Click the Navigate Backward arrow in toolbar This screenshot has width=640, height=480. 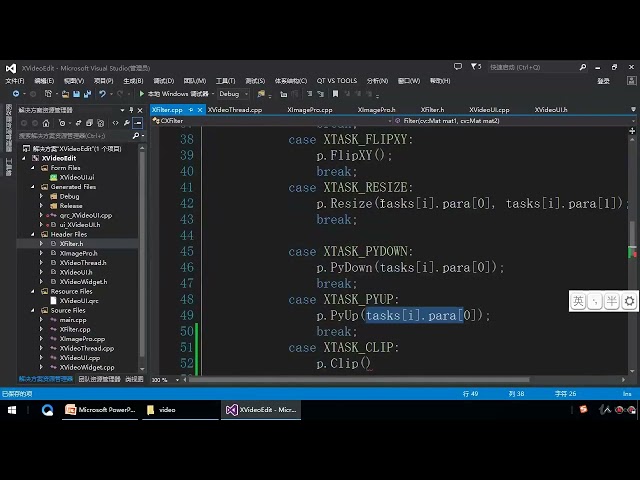pos(16,94)
